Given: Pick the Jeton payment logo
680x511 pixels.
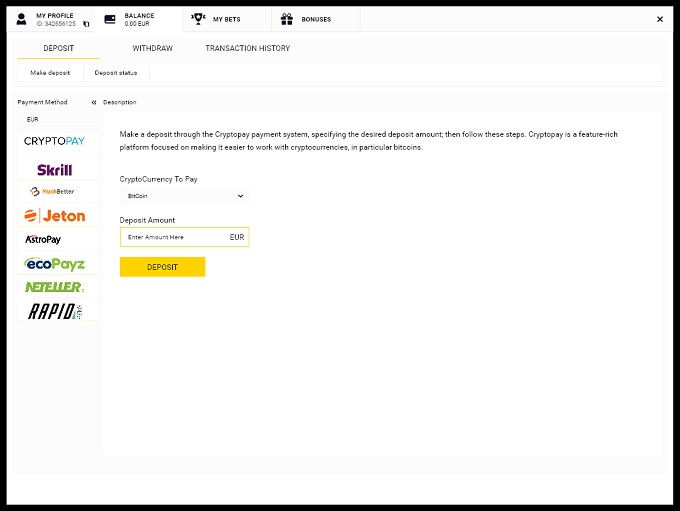Looking at the screenshot, I should point(54,215).
